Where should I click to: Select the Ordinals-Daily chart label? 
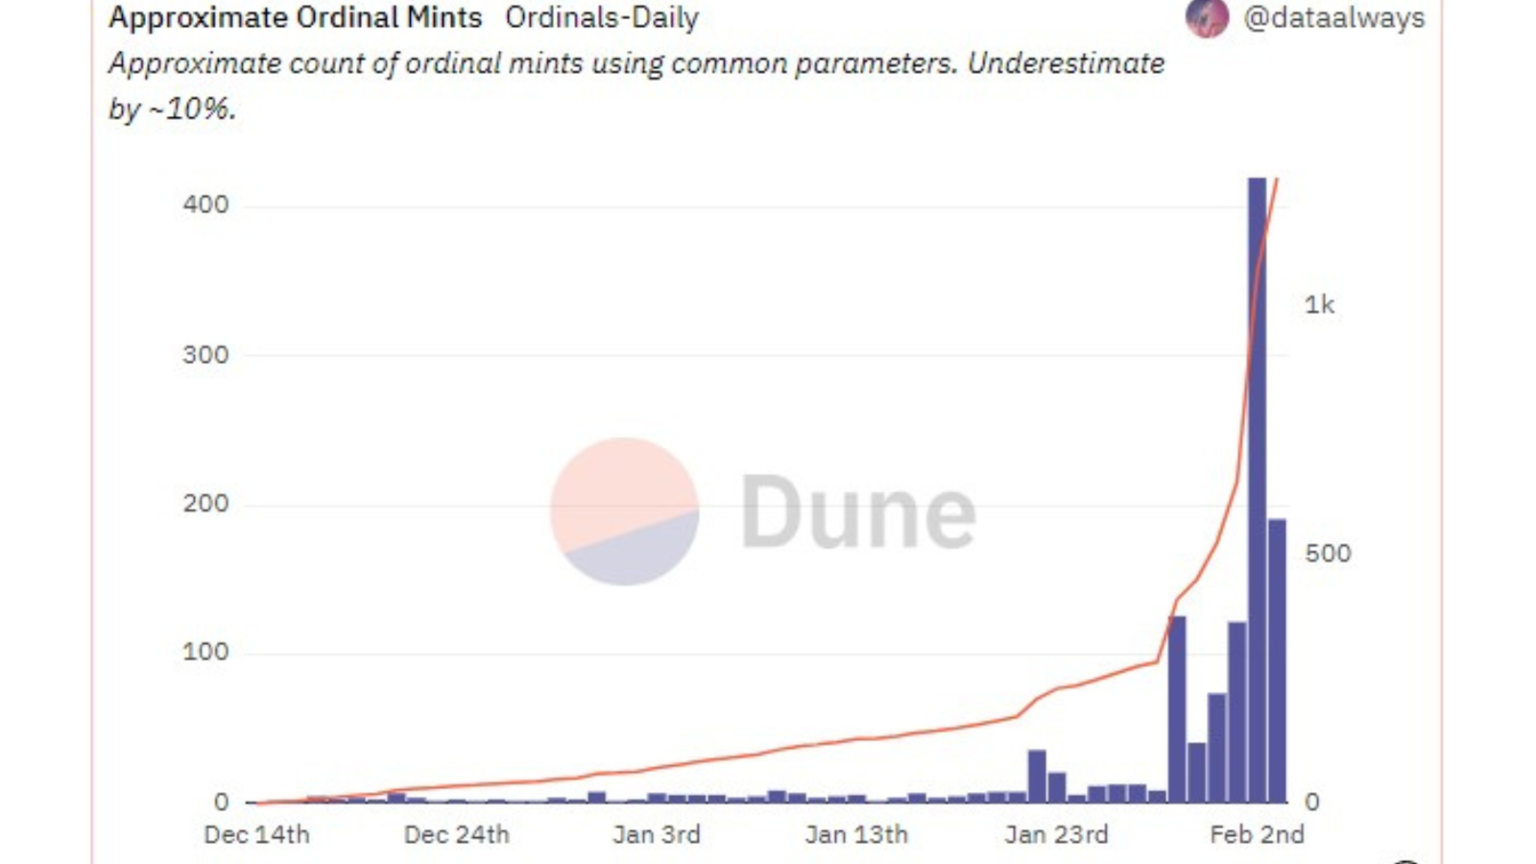coord(601,17)
